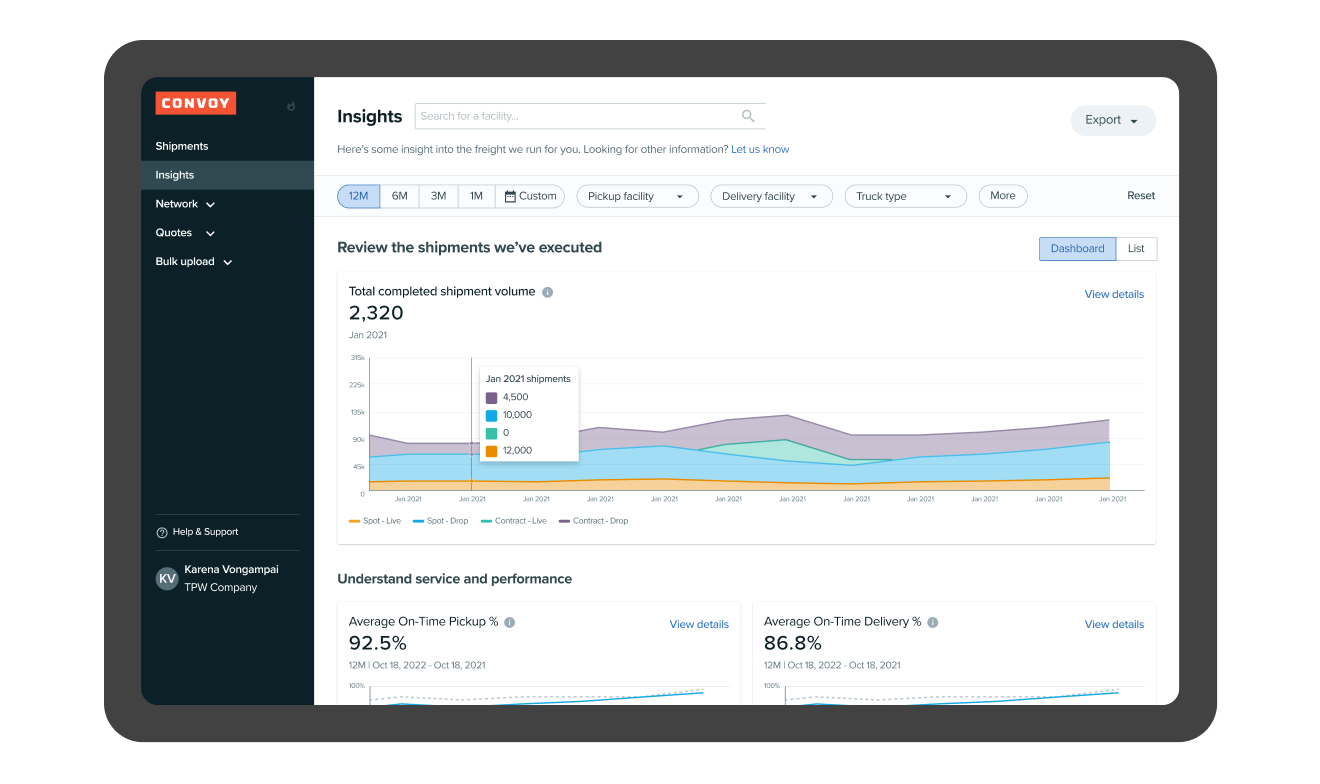
Task: Open the Pickup facility dropdown
Action: point(637,196)
